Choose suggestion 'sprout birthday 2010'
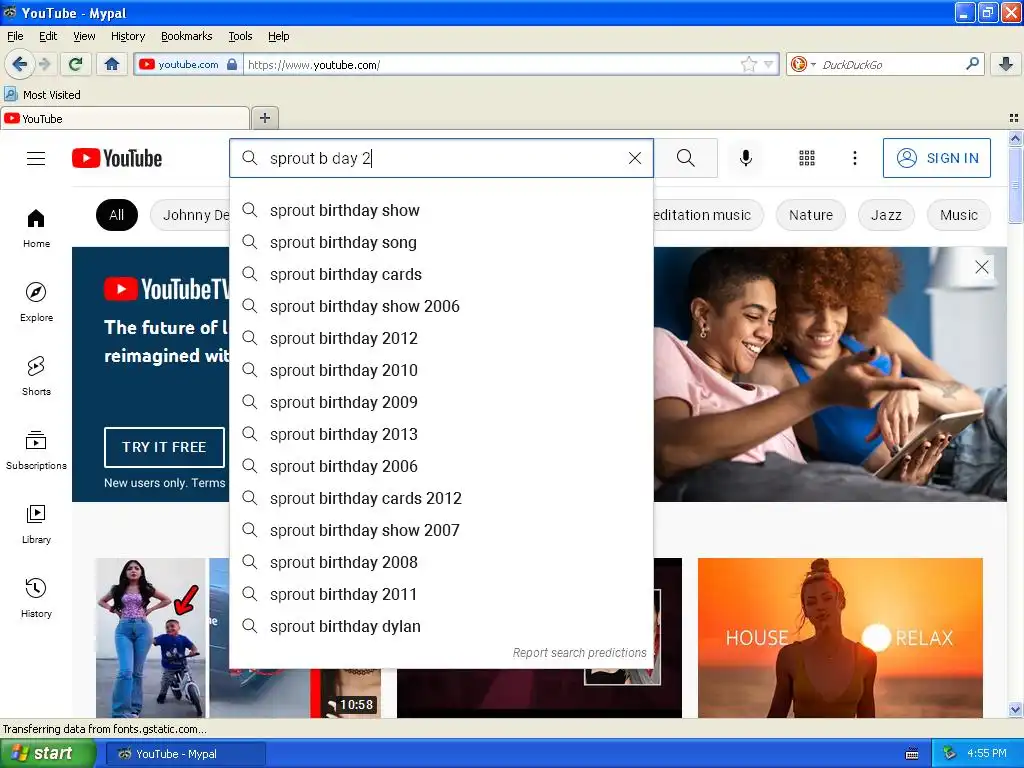The width and height of the screenshot is (1024, 768). 441,370
